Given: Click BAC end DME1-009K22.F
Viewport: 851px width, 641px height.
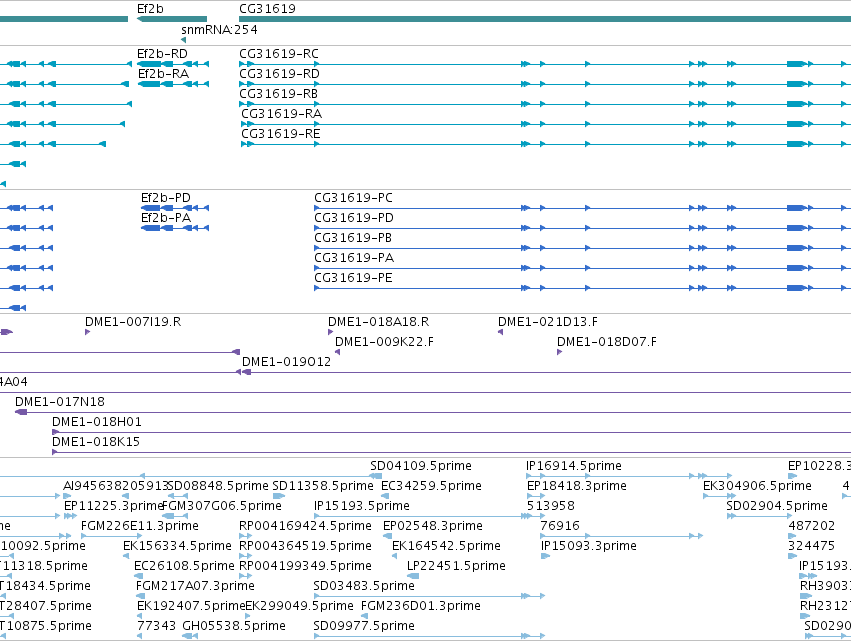Looking at the screenshot, I should tap(384, 342).
